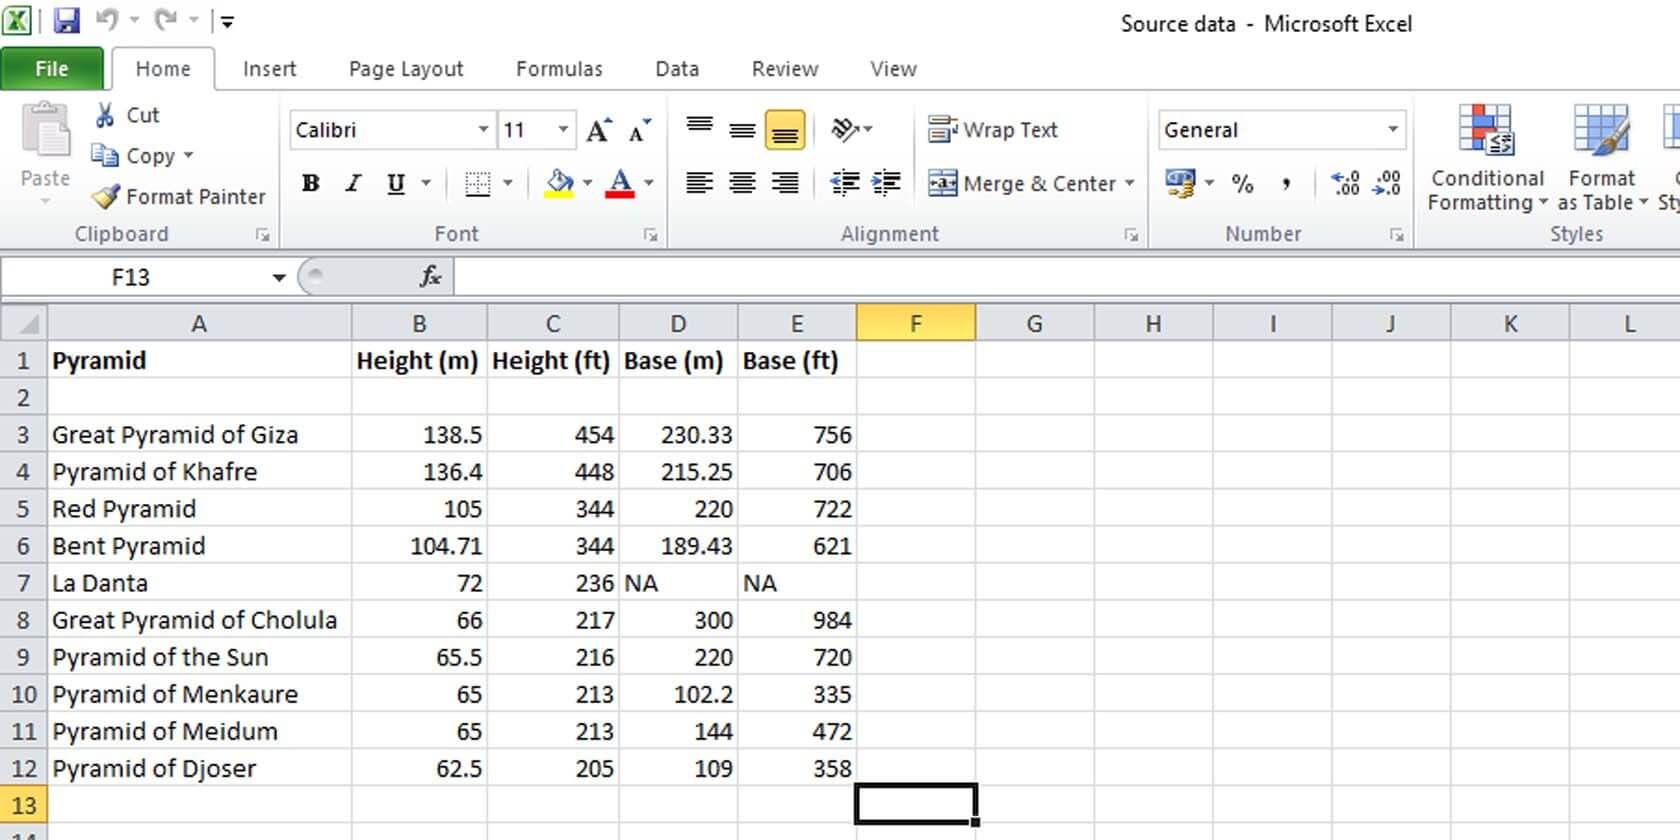Open the General number format dropdown

pyautogui.click(x=1392, y=130)
